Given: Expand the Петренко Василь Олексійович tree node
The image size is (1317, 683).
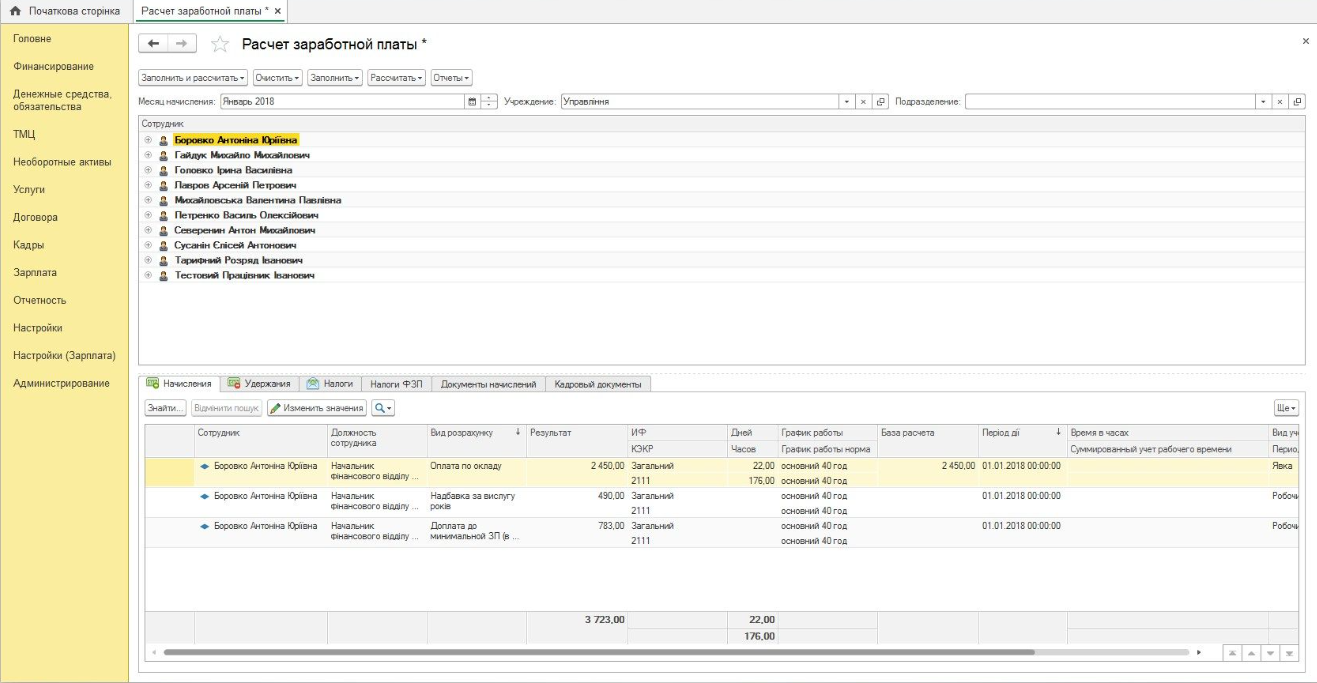Looking at the screenshot, I should click(x=149, y=215).
